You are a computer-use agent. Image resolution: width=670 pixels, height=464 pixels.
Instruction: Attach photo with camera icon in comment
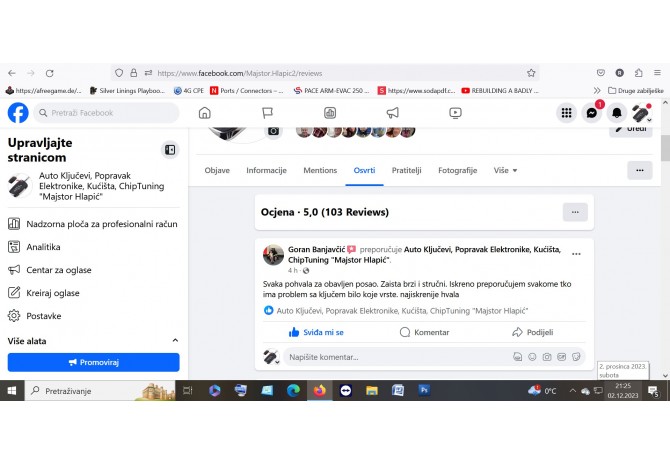tap(547, 357)
